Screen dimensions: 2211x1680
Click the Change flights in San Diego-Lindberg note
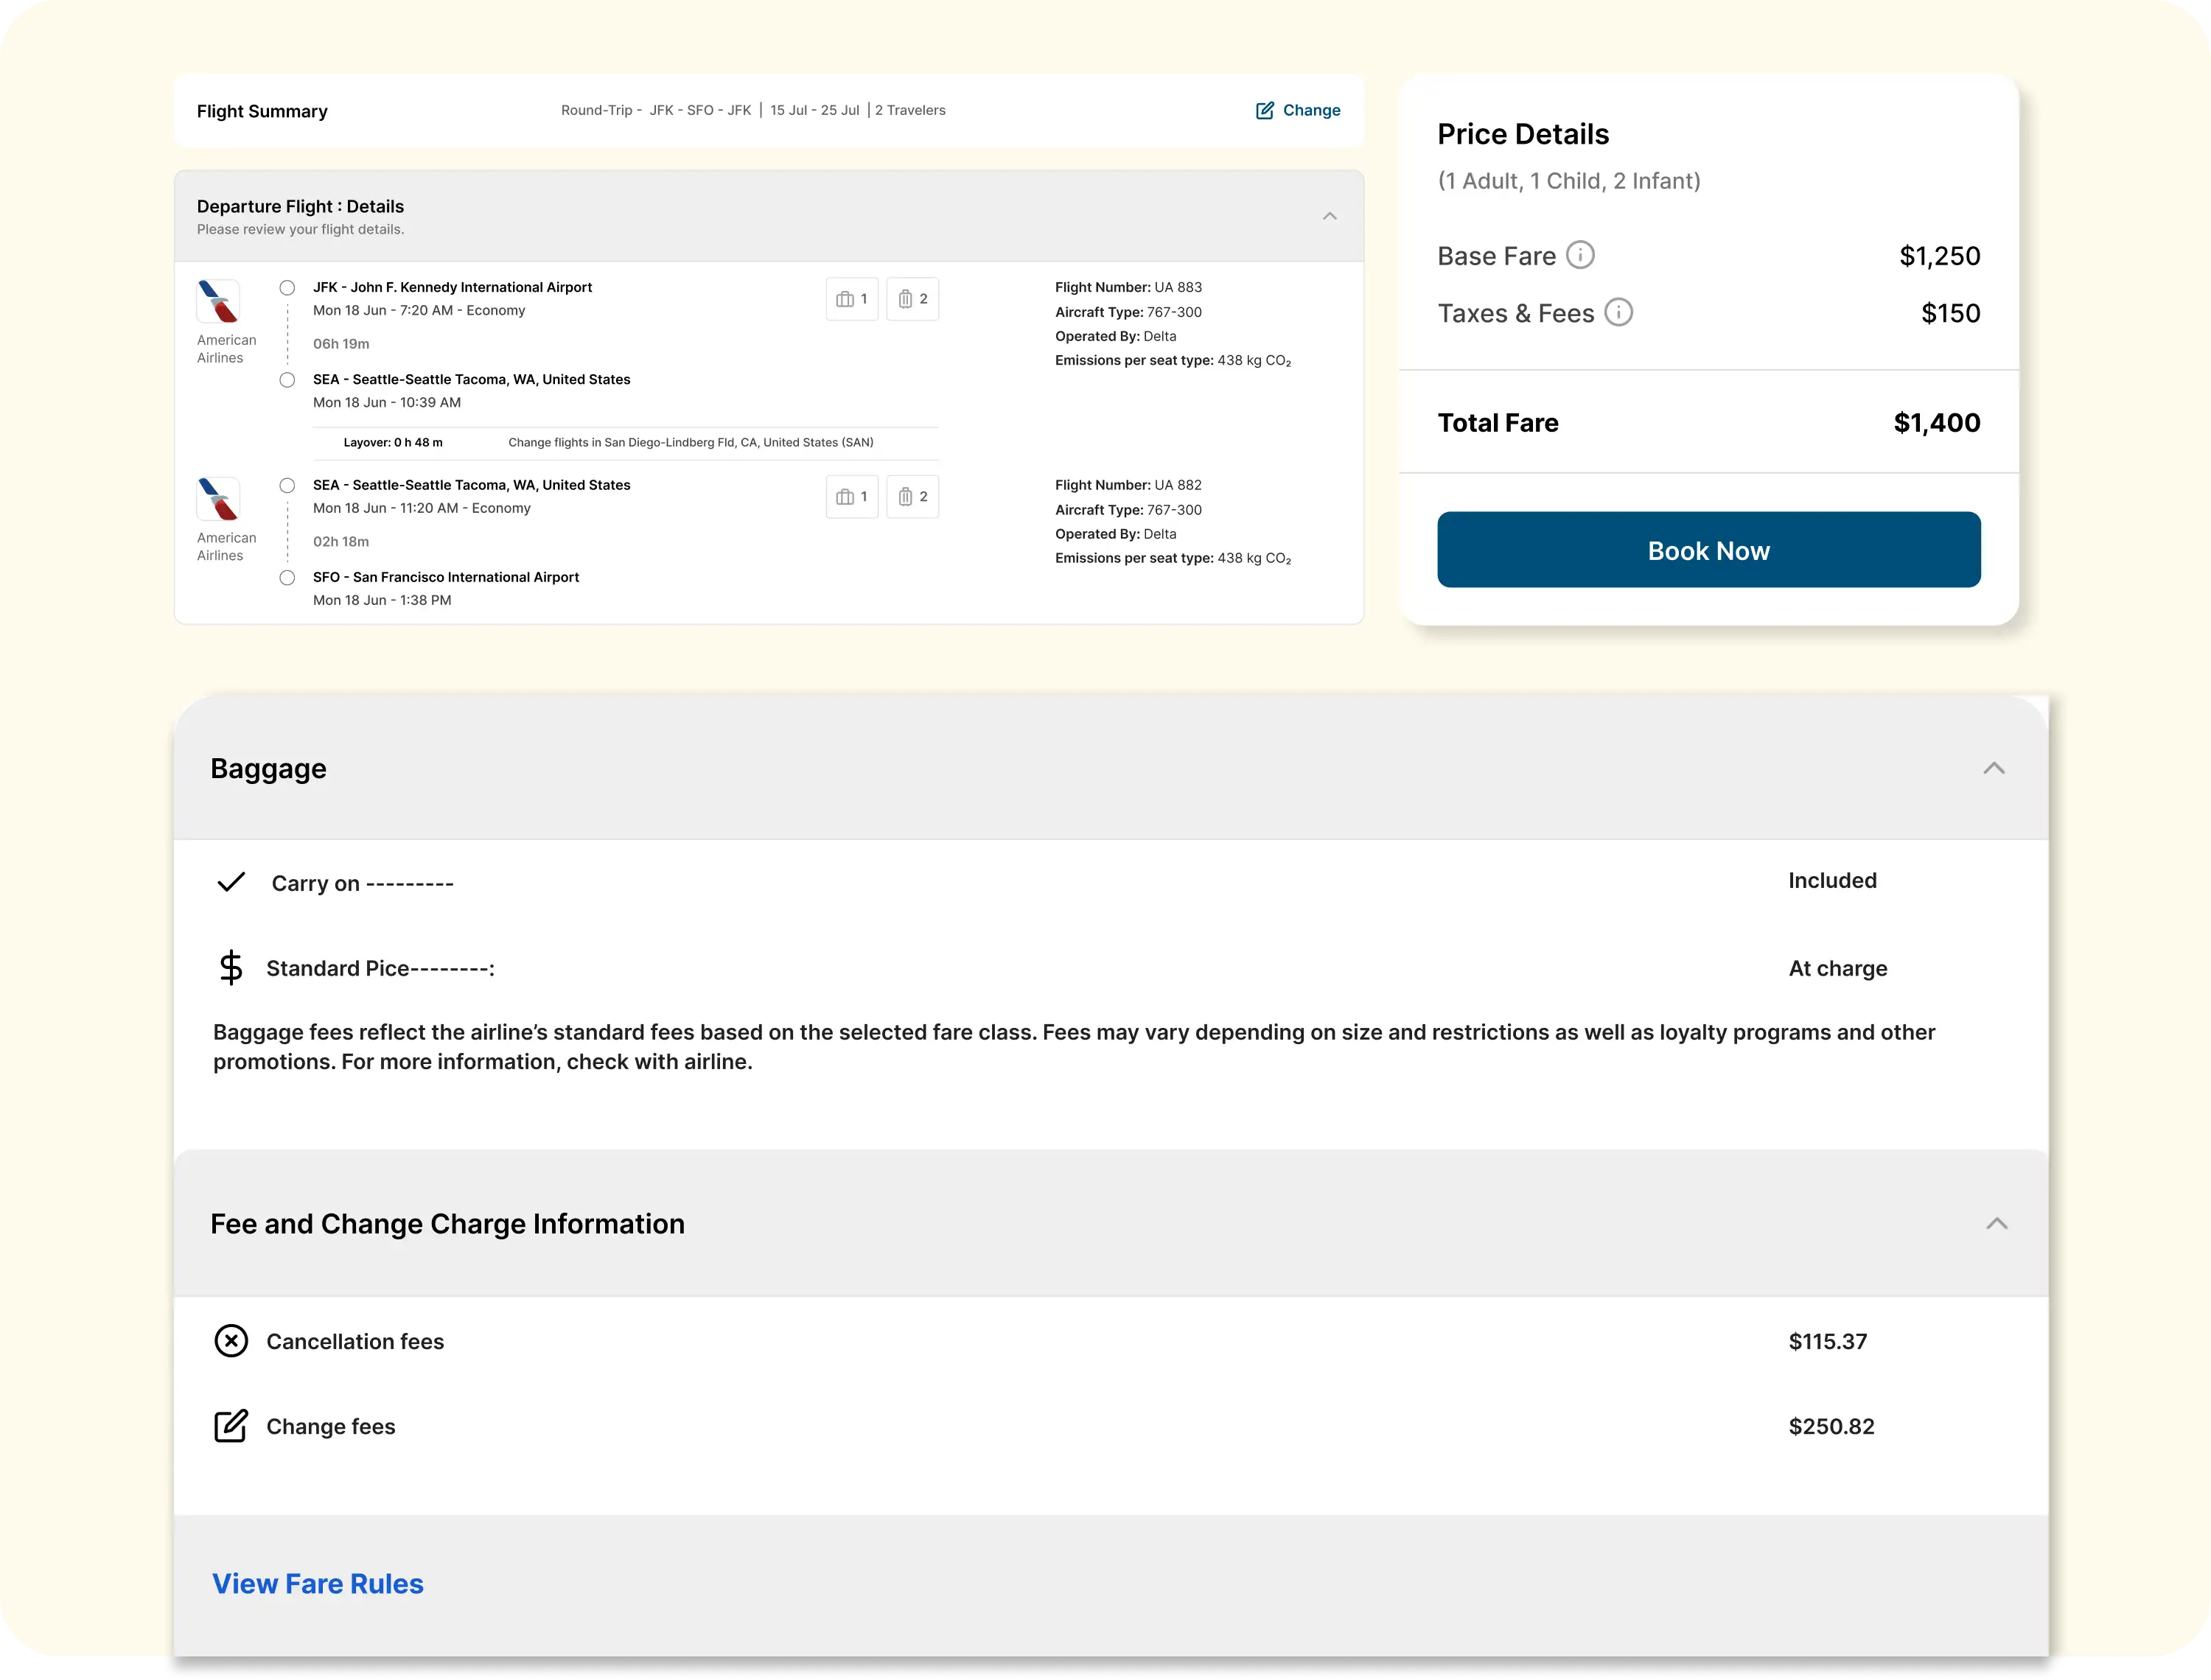pos(691,442)
